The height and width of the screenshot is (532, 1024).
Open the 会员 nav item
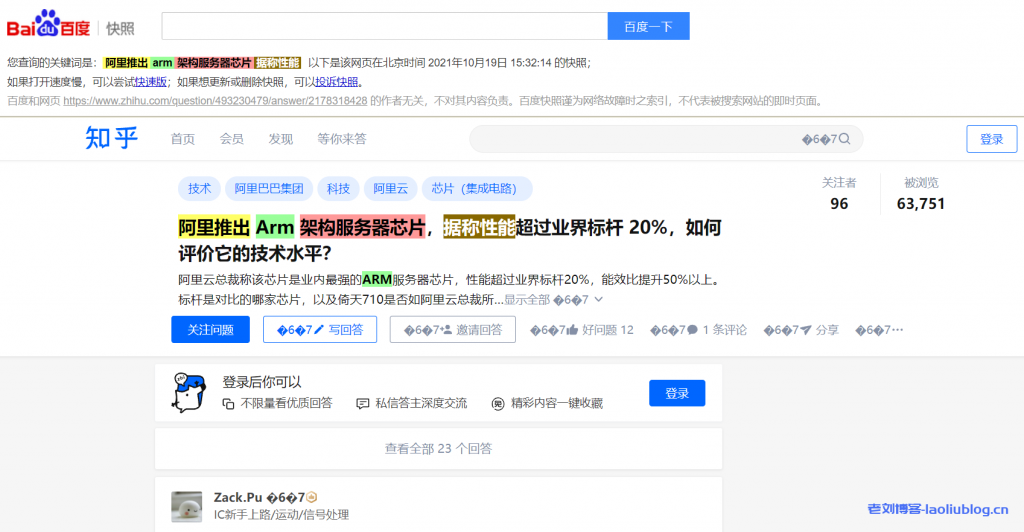pos(231,139)
